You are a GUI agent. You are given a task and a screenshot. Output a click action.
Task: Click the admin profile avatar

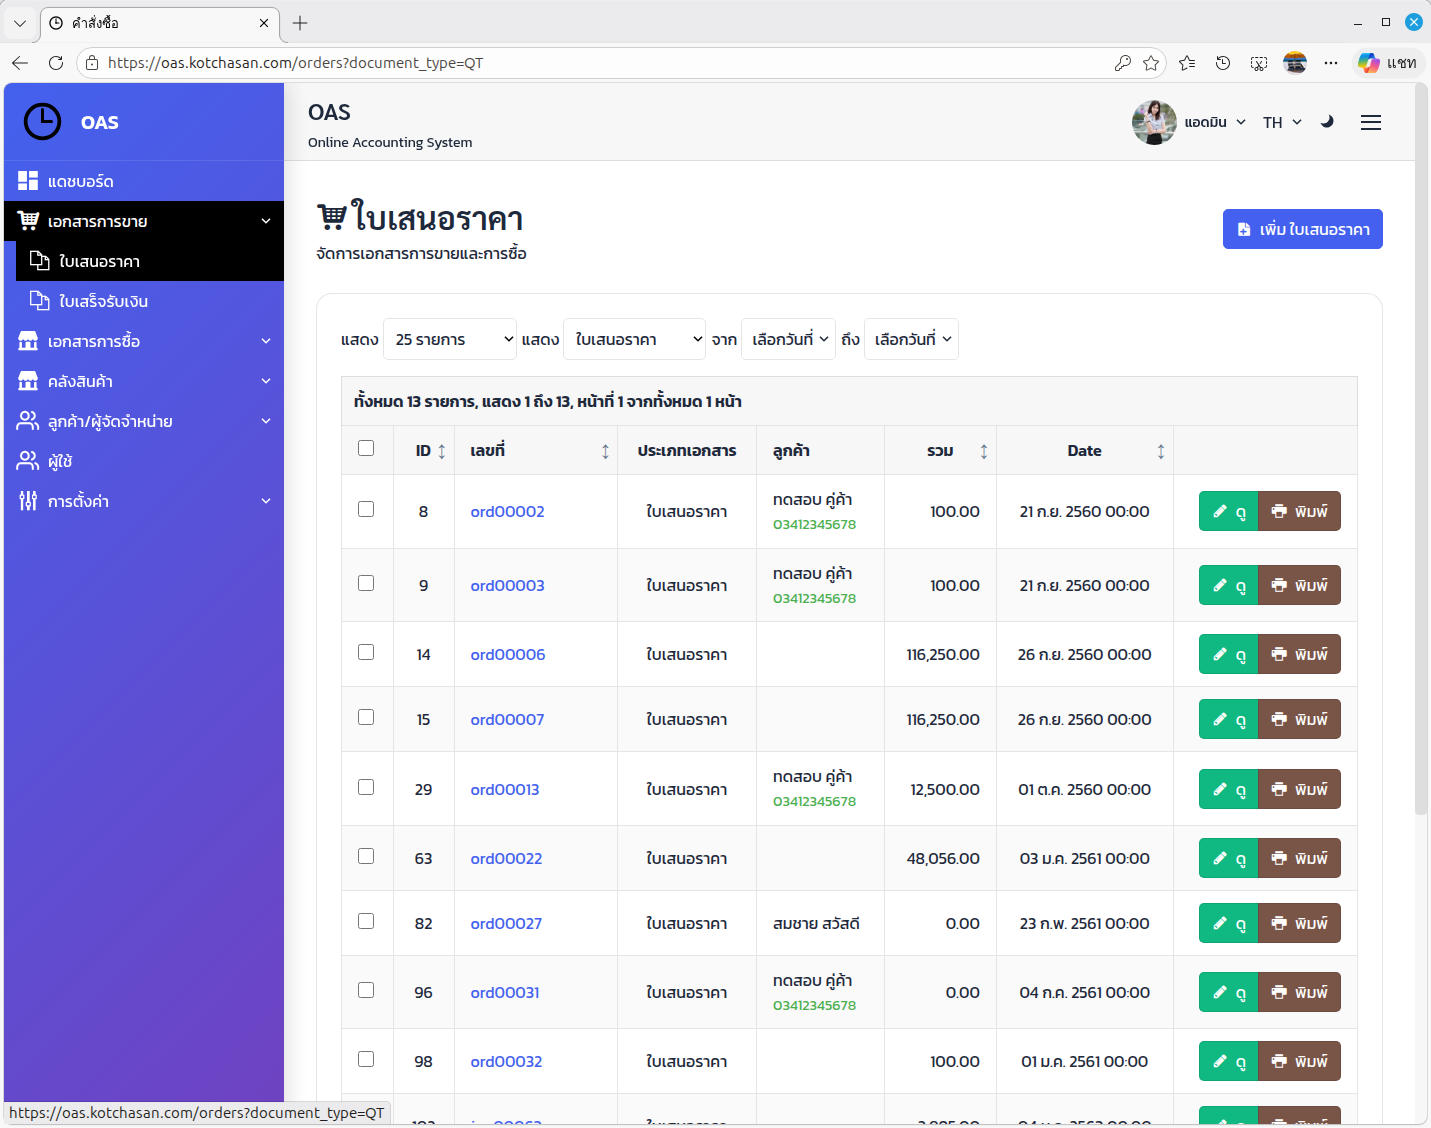[x=1154, y=122]
